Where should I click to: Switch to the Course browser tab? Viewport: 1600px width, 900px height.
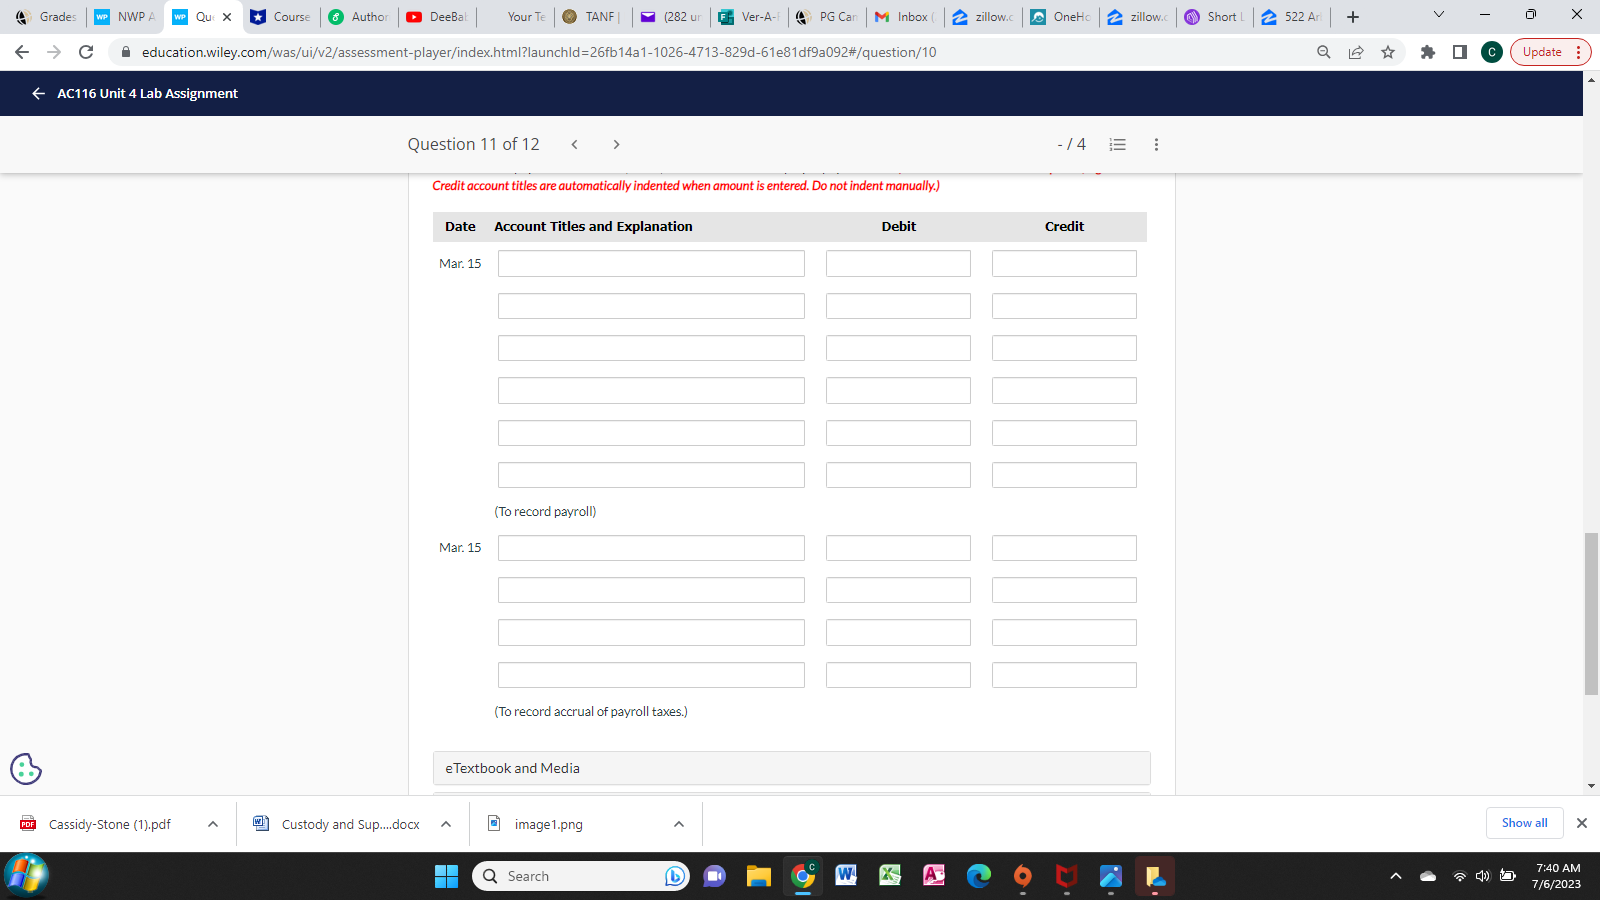283,16
